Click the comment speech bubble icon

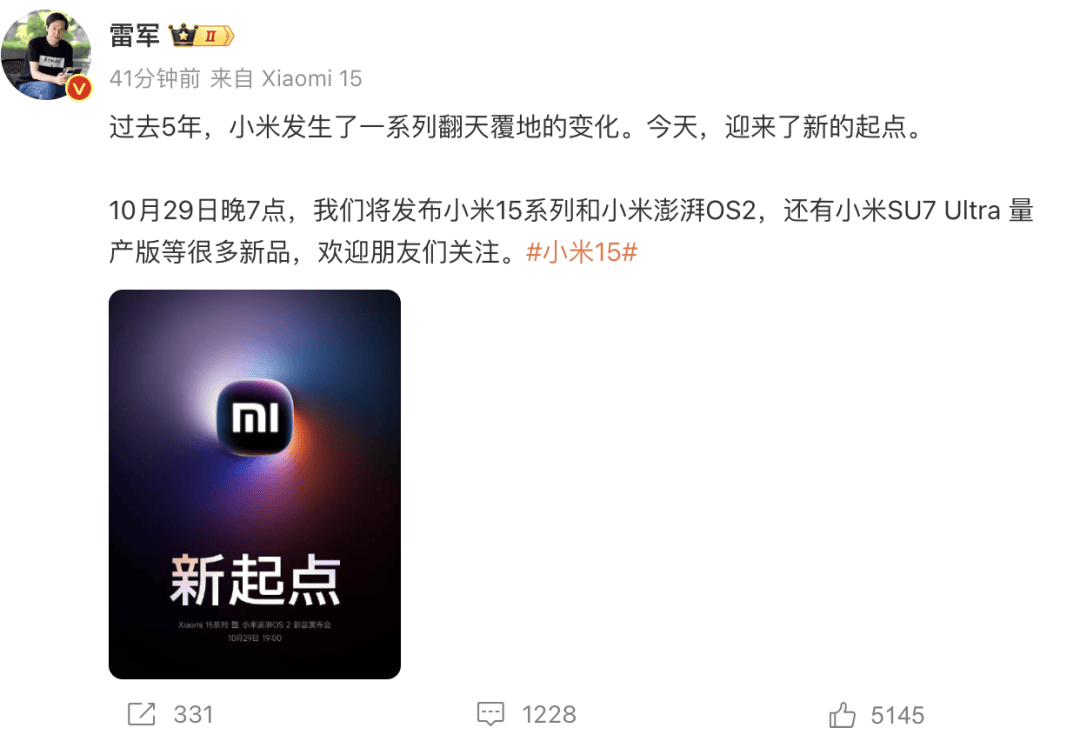[x=490, y=714]
